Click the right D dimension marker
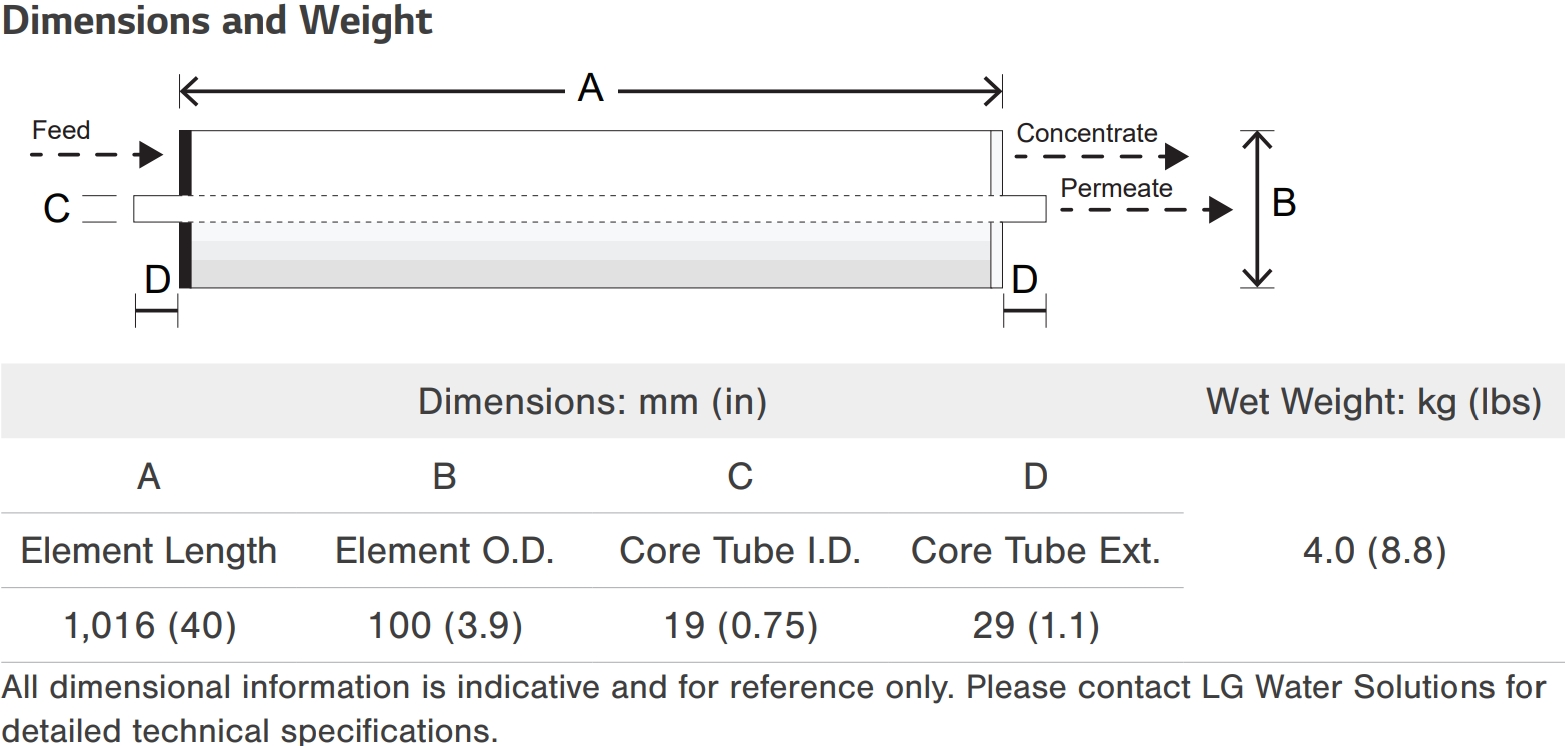The height and width of the screenshot is (746, 1565). (x=1024, y=311)
